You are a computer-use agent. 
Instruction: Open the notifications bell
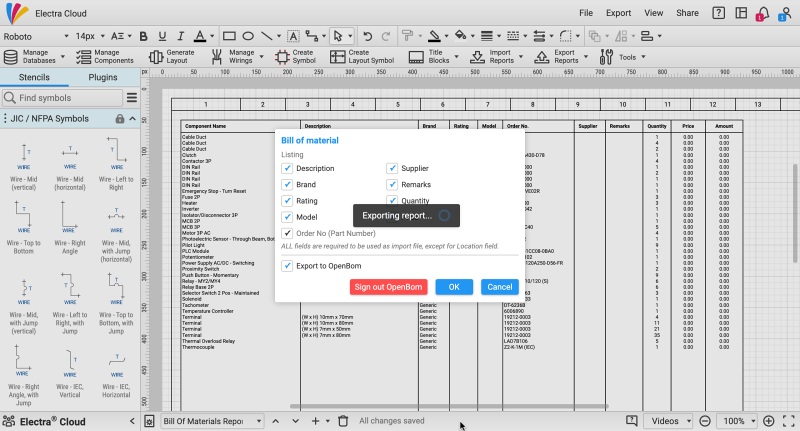click(763, 13)
